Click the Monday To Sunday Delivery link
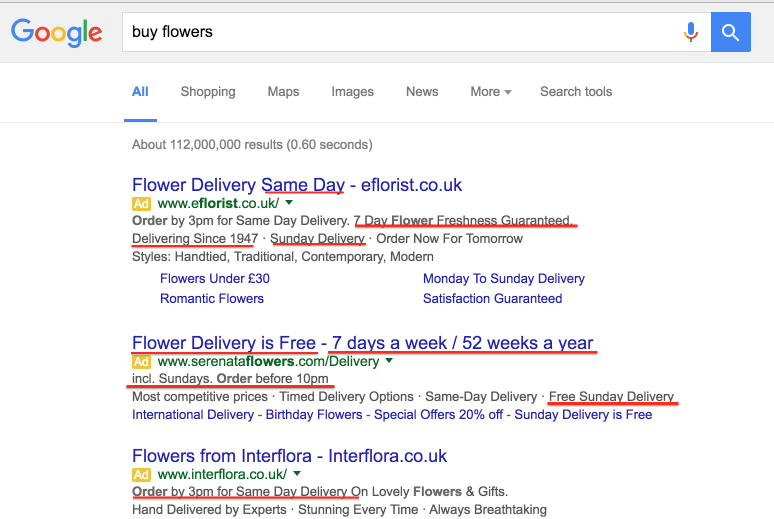The height and width of the screenshot is (519, 774). 504,279
